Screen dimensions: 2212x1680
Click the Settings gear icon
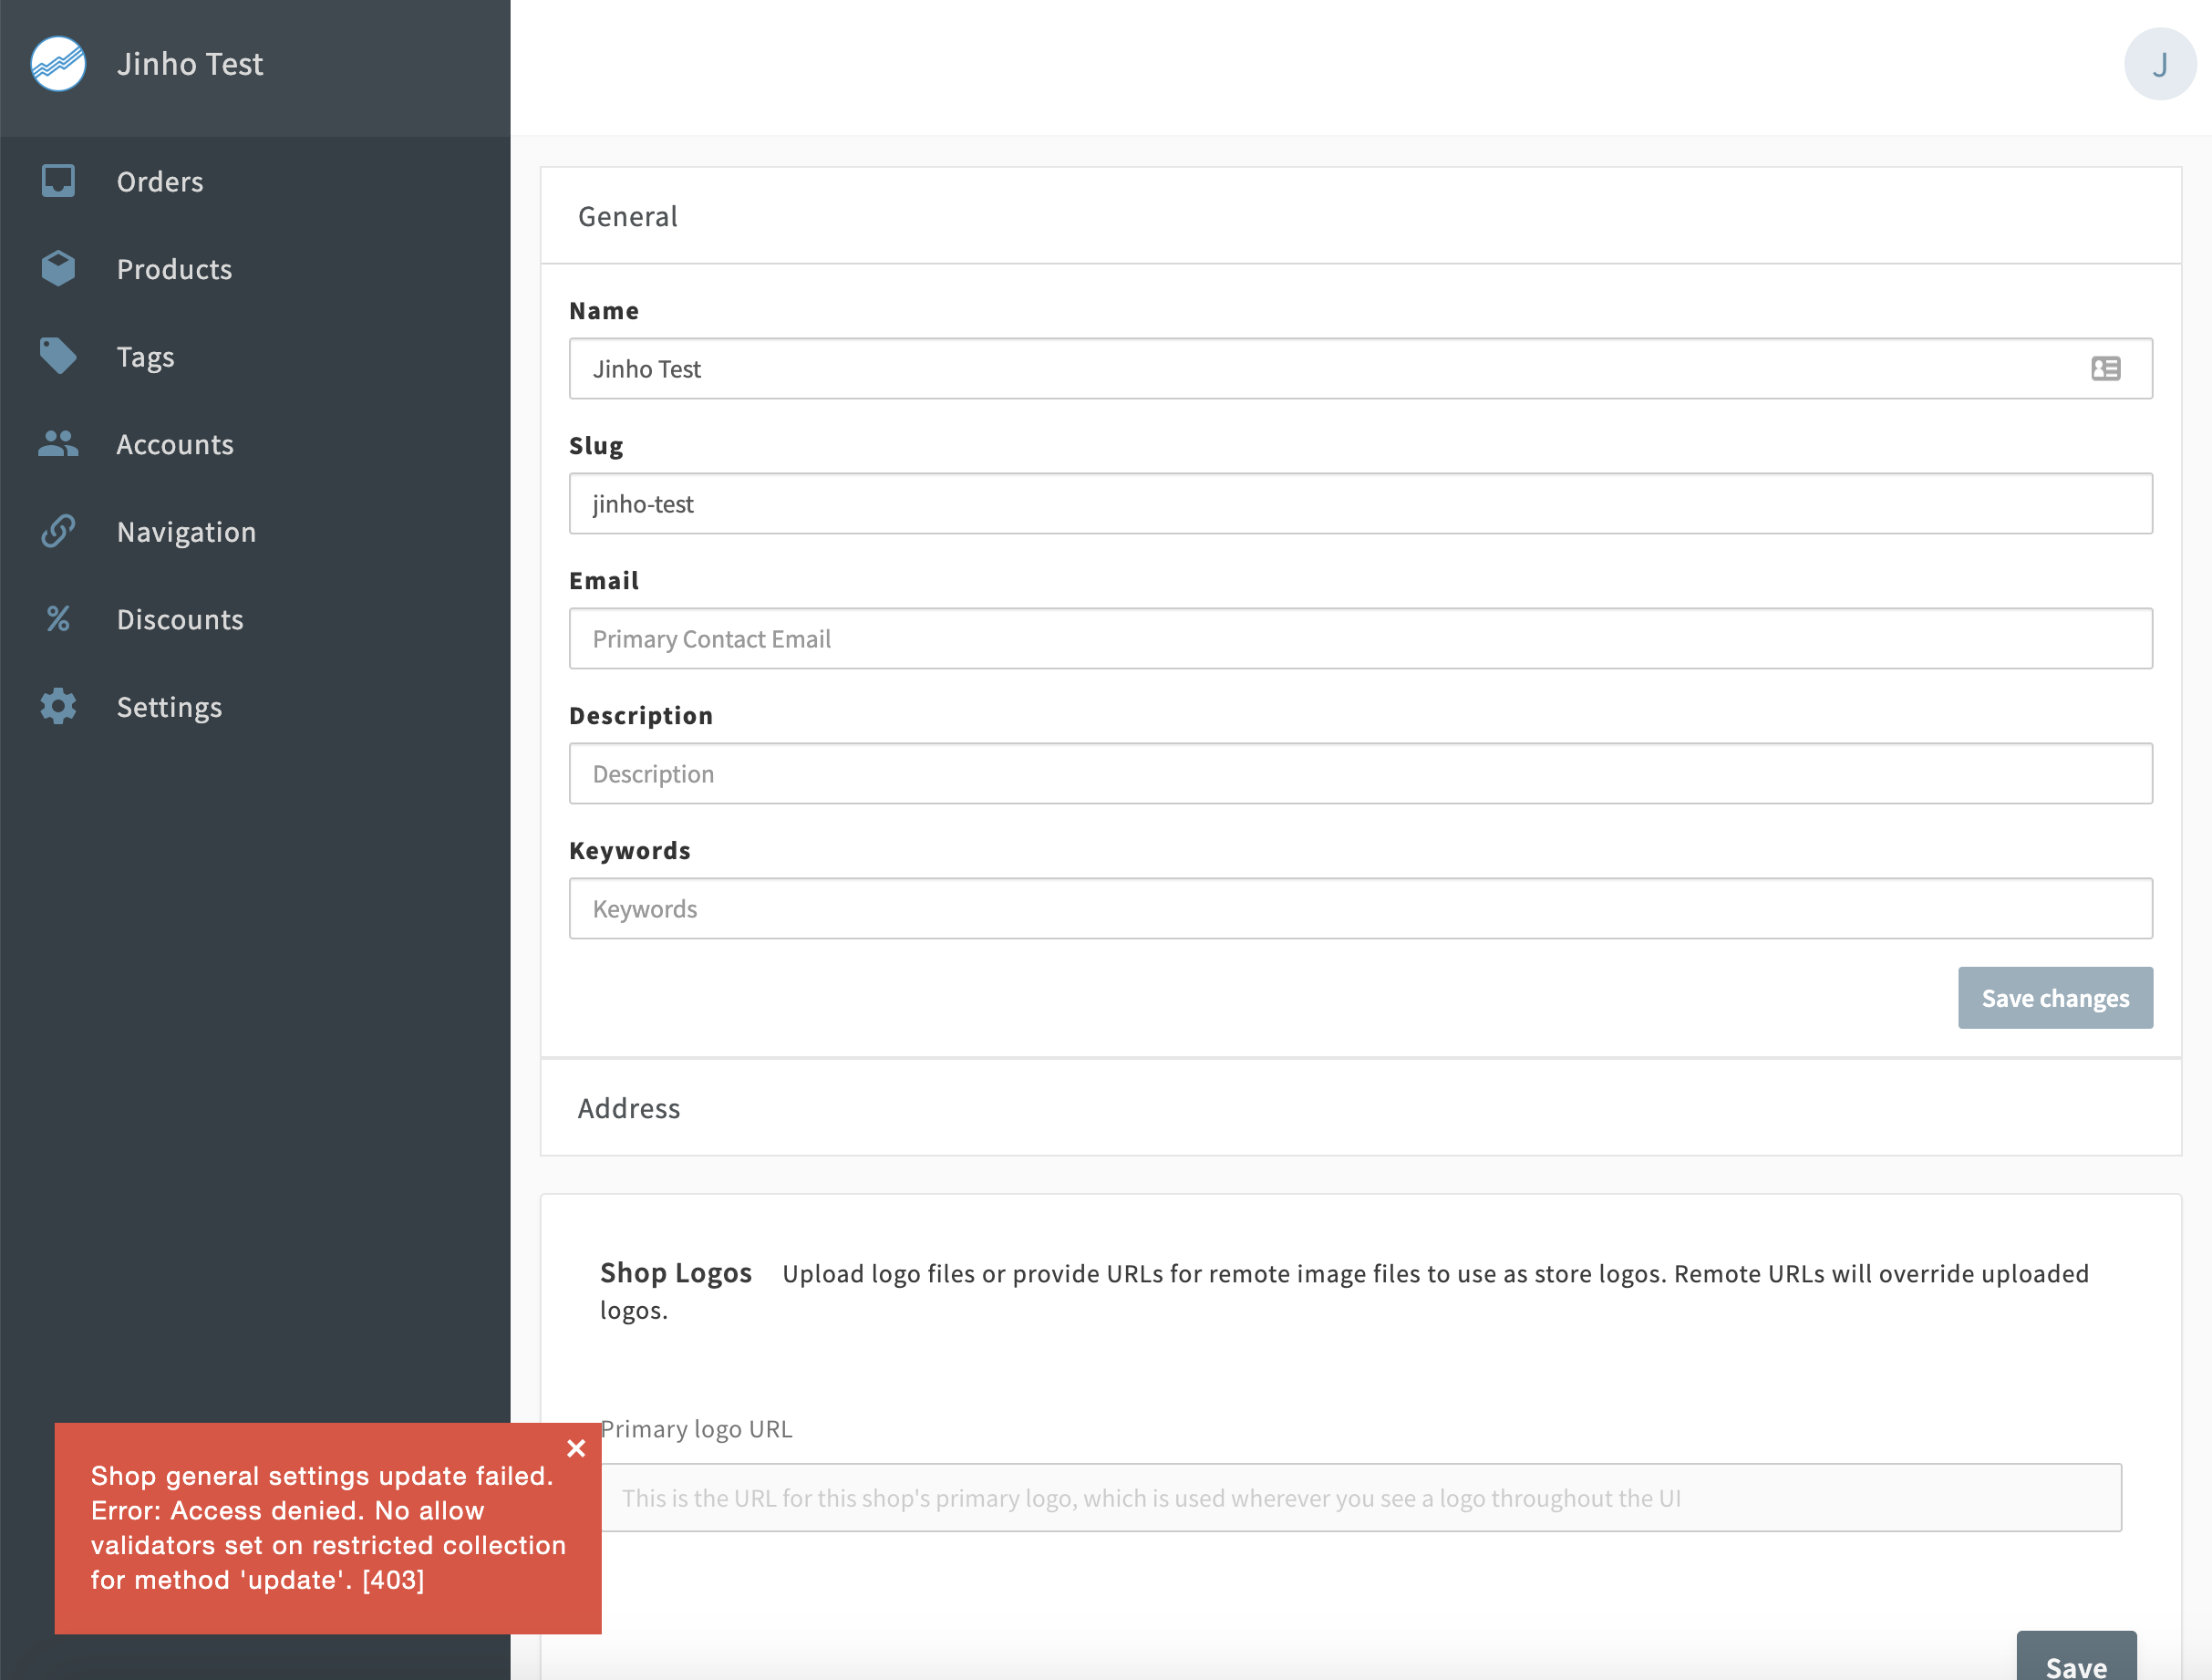(57, 706)
